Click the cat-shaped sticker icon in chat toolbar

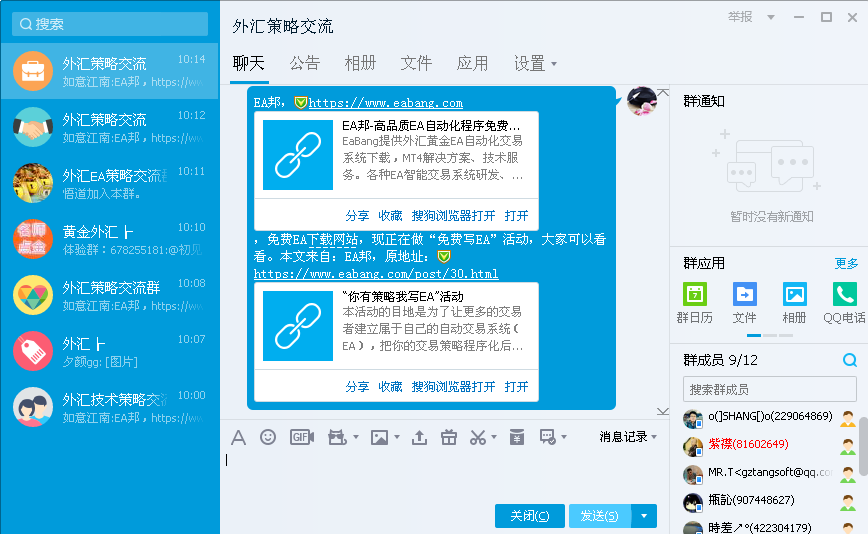coord(337,437)
